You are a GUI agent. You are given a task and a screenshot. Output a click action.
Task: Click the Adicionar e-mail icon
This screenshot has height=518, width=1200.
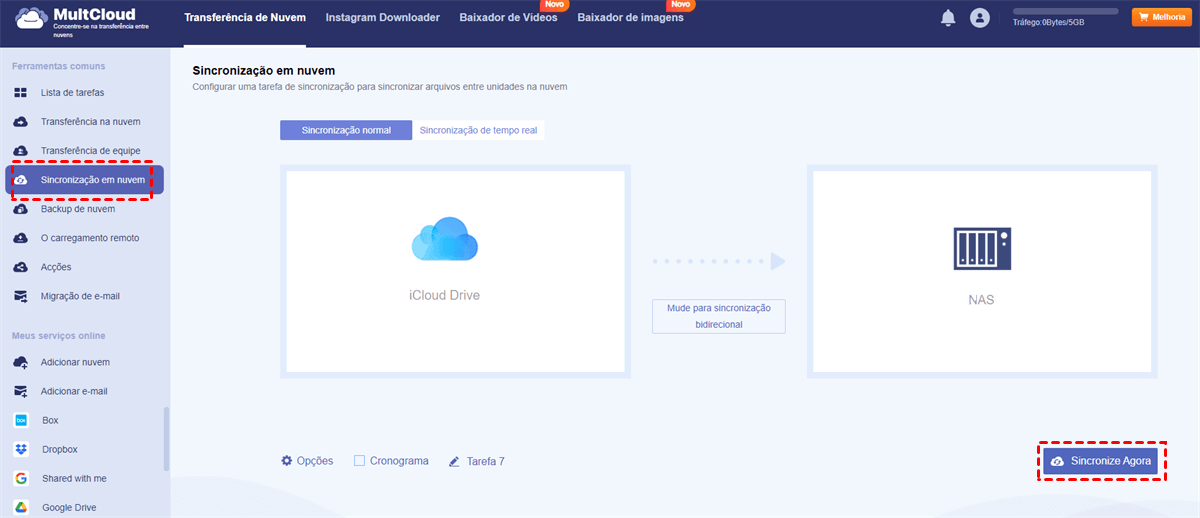(21, 391)
